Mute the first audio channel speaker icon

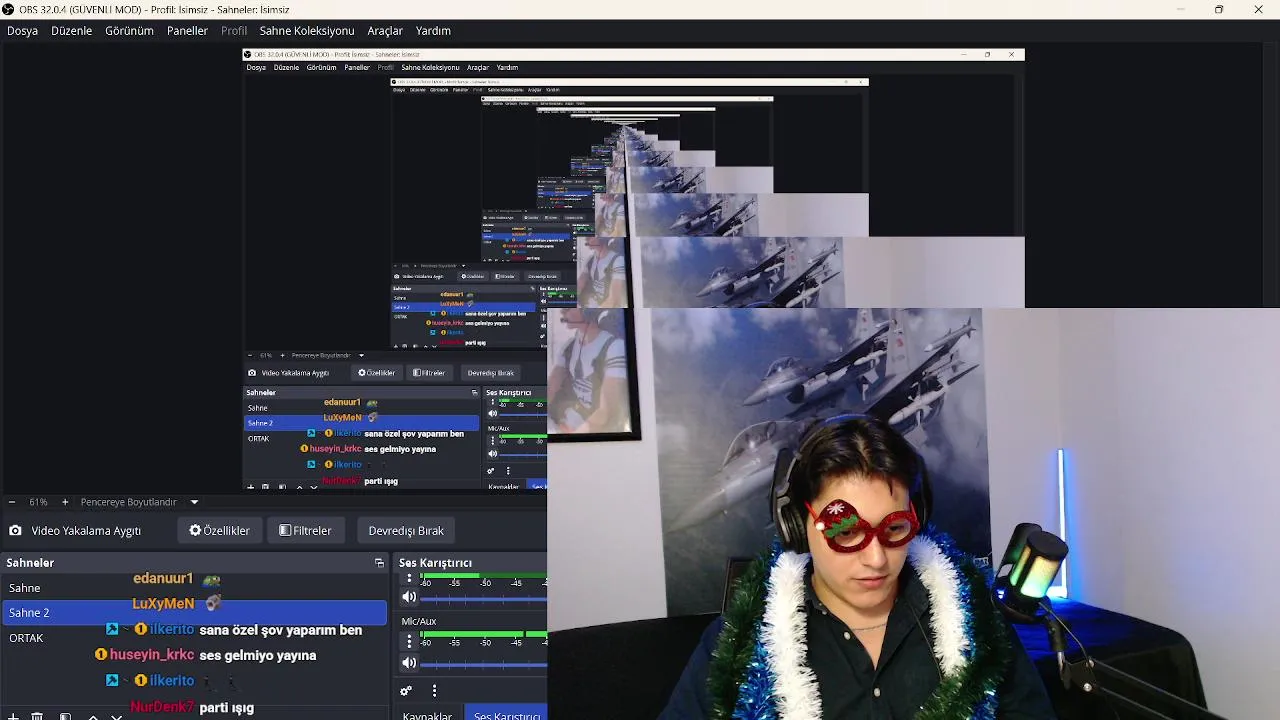[x=409, y=597]
